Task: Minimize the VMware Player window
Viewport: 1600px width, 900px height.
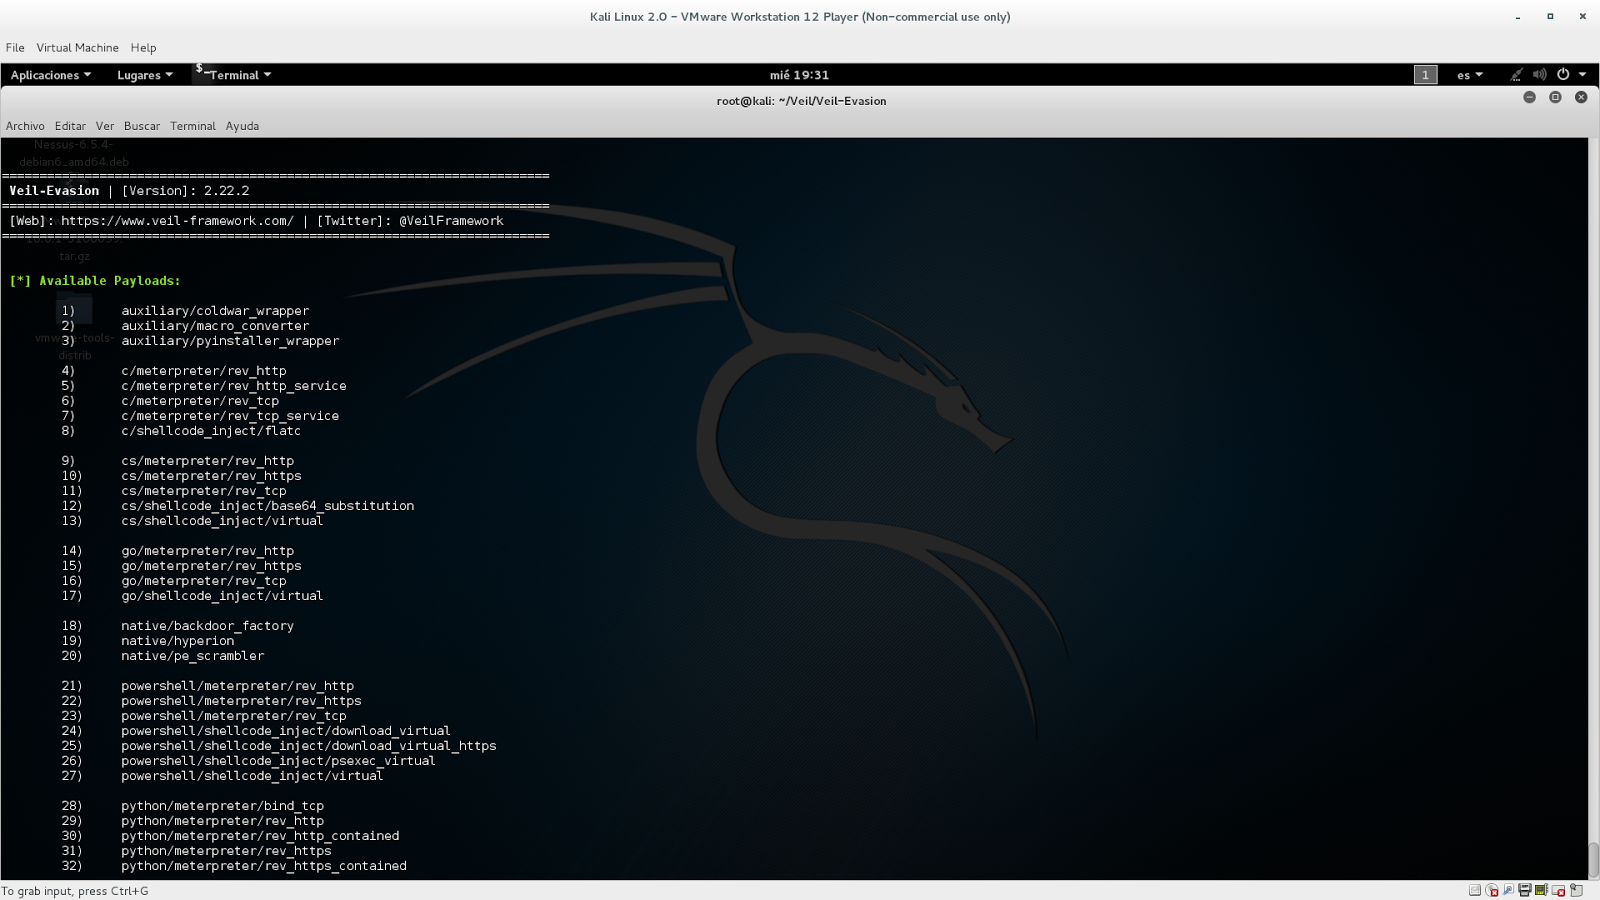Action: click(1518, 17)
